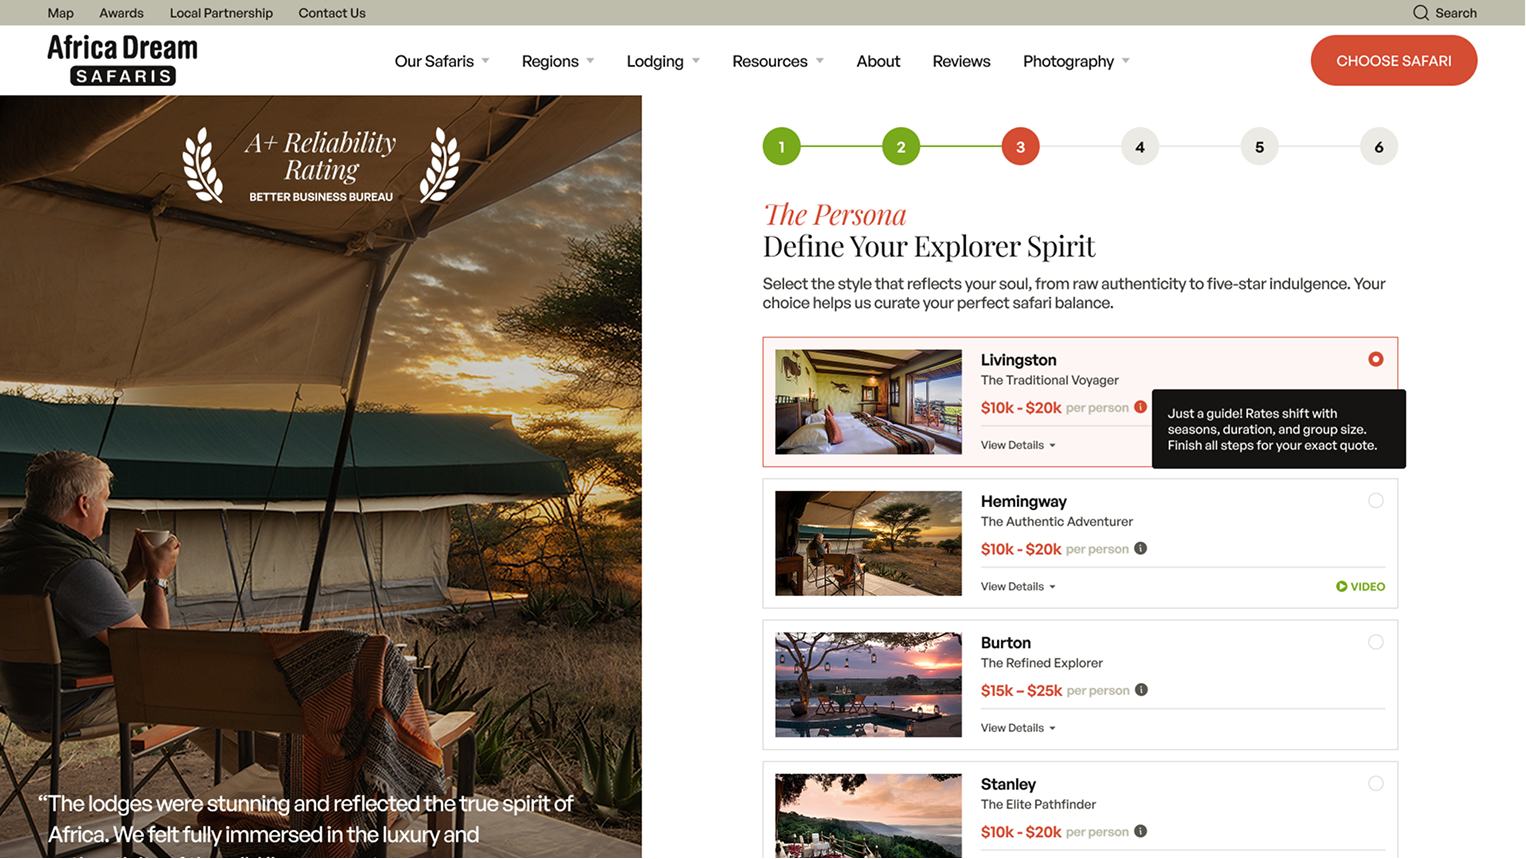Image resolution: width=1526 pixels, height=859 pixels.
Task: Open the Awards page from the top menu
Action: [x=121, y=12]
